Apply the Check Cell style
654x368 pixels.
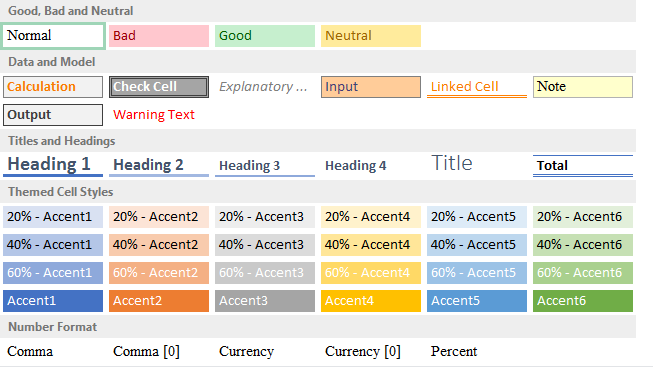(159, 87)
